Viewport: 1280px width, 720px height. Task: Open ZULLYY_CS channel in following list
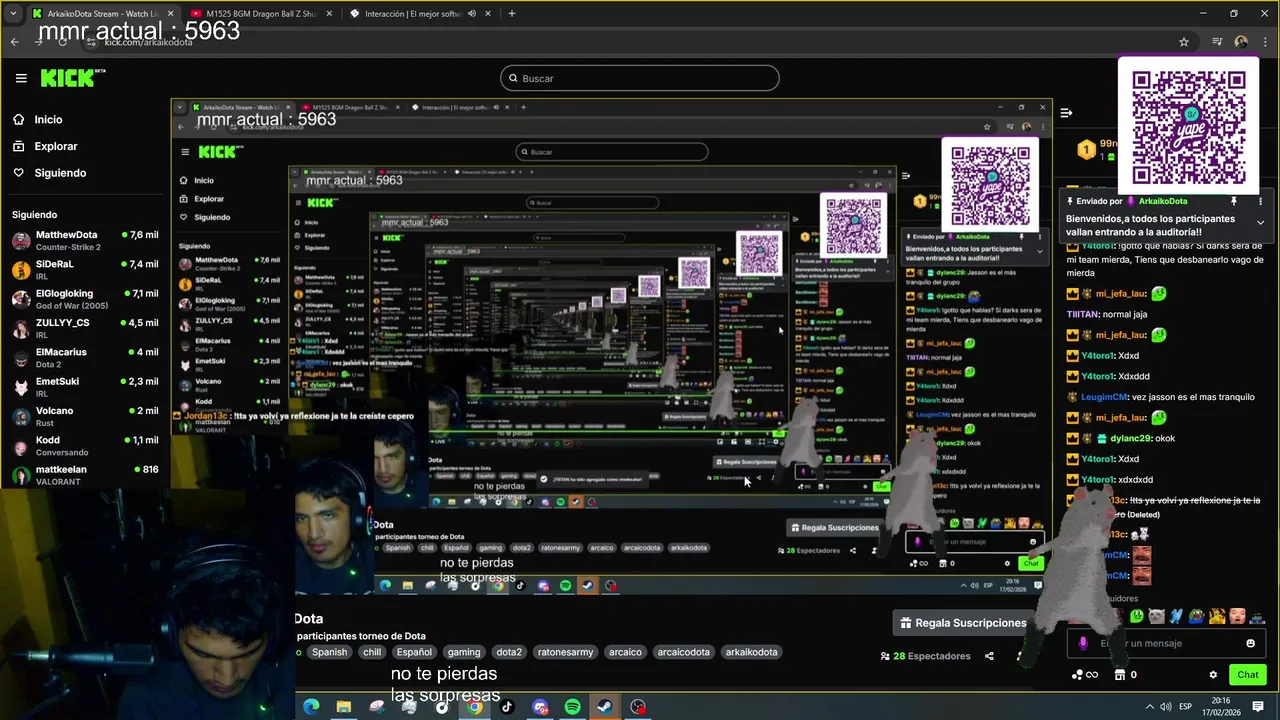(85, 328)
